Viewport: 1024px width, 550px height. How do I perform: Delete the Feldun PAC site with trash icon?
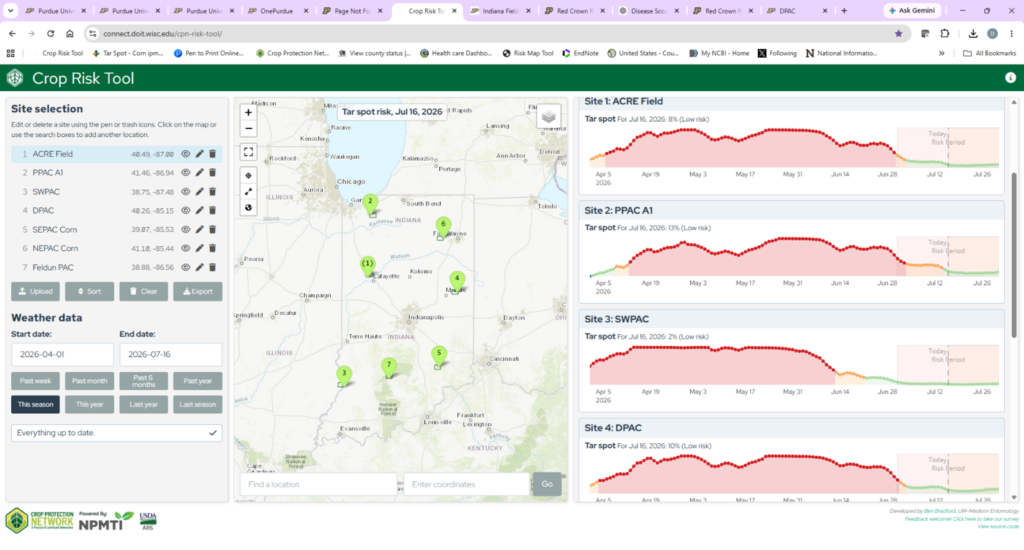212,267
